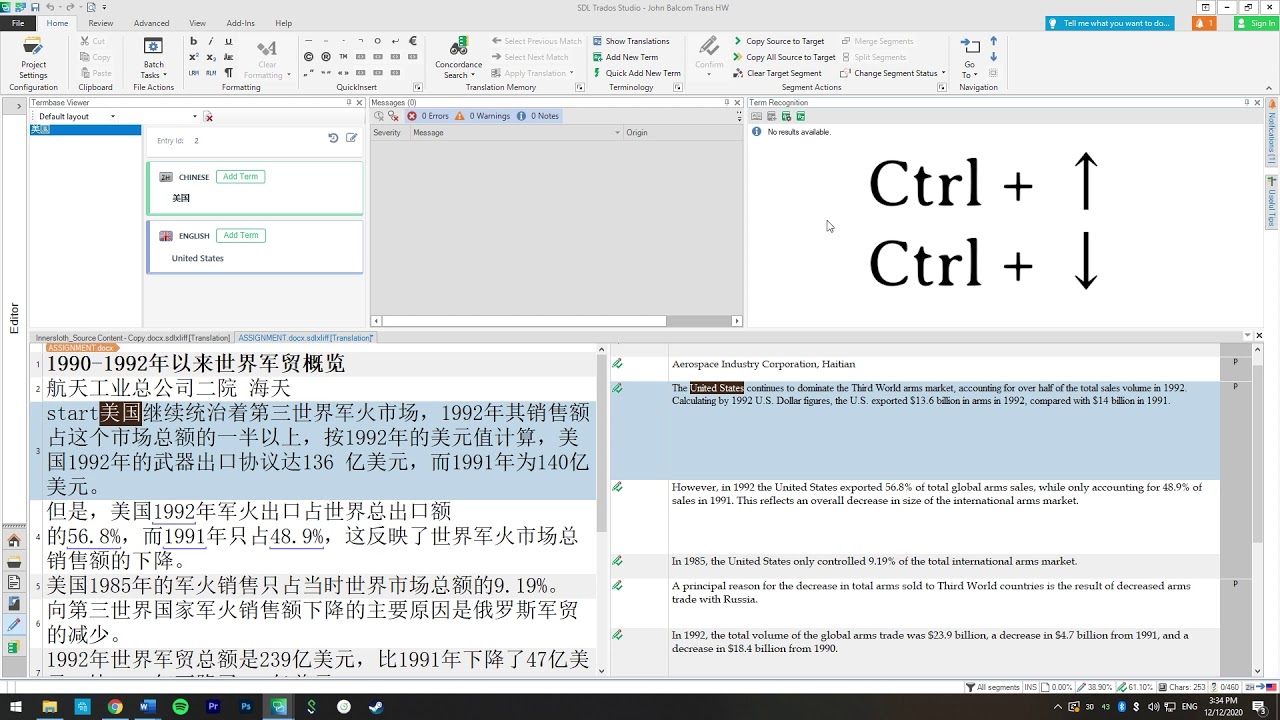Click Show Translations
Image resolution: width=1280 pixels, height=720 pixels.
[631, 41]
